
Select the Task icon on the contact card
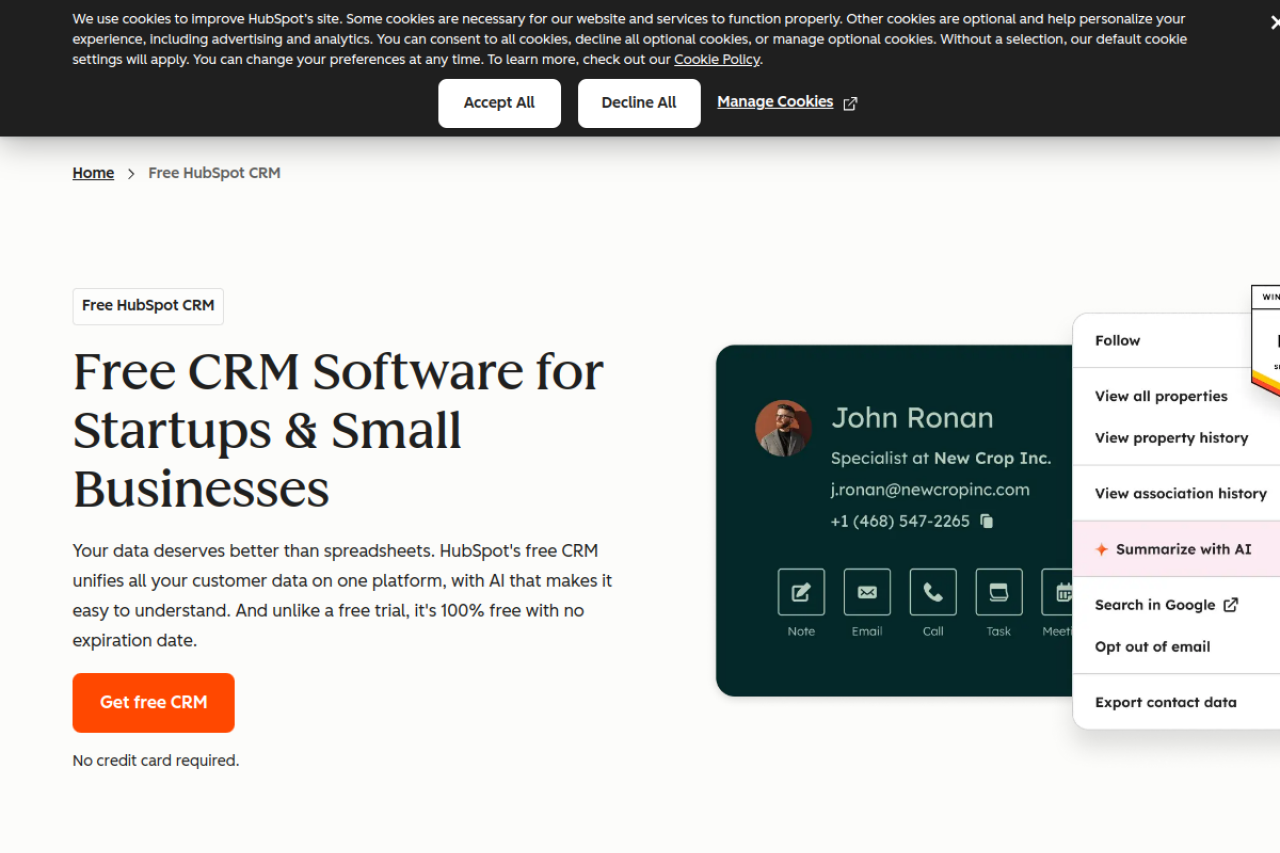pyautogui.click(x=998, y=591)
